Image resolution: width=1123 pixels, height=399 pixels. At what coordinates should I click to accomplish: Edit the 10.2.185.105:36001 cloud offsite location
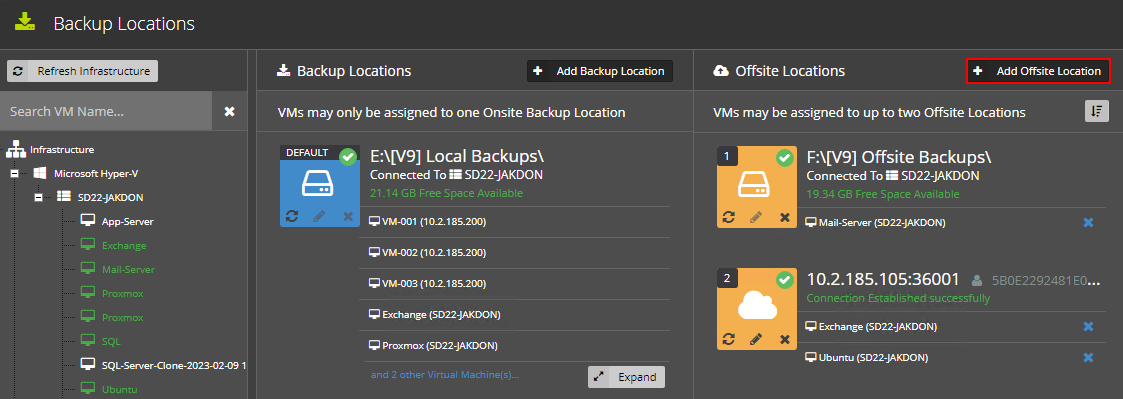[756, 338]
